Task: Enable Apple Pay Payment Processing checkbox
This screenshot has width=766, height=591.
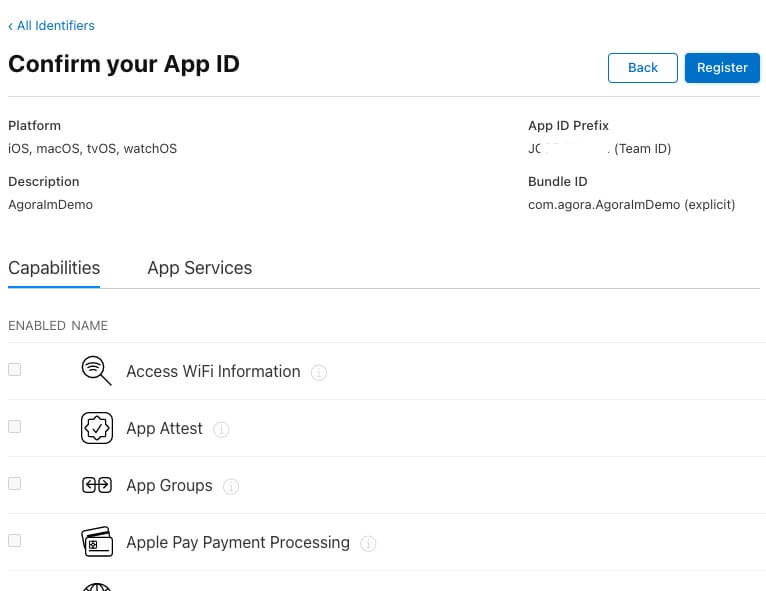Action: (14, 540)
